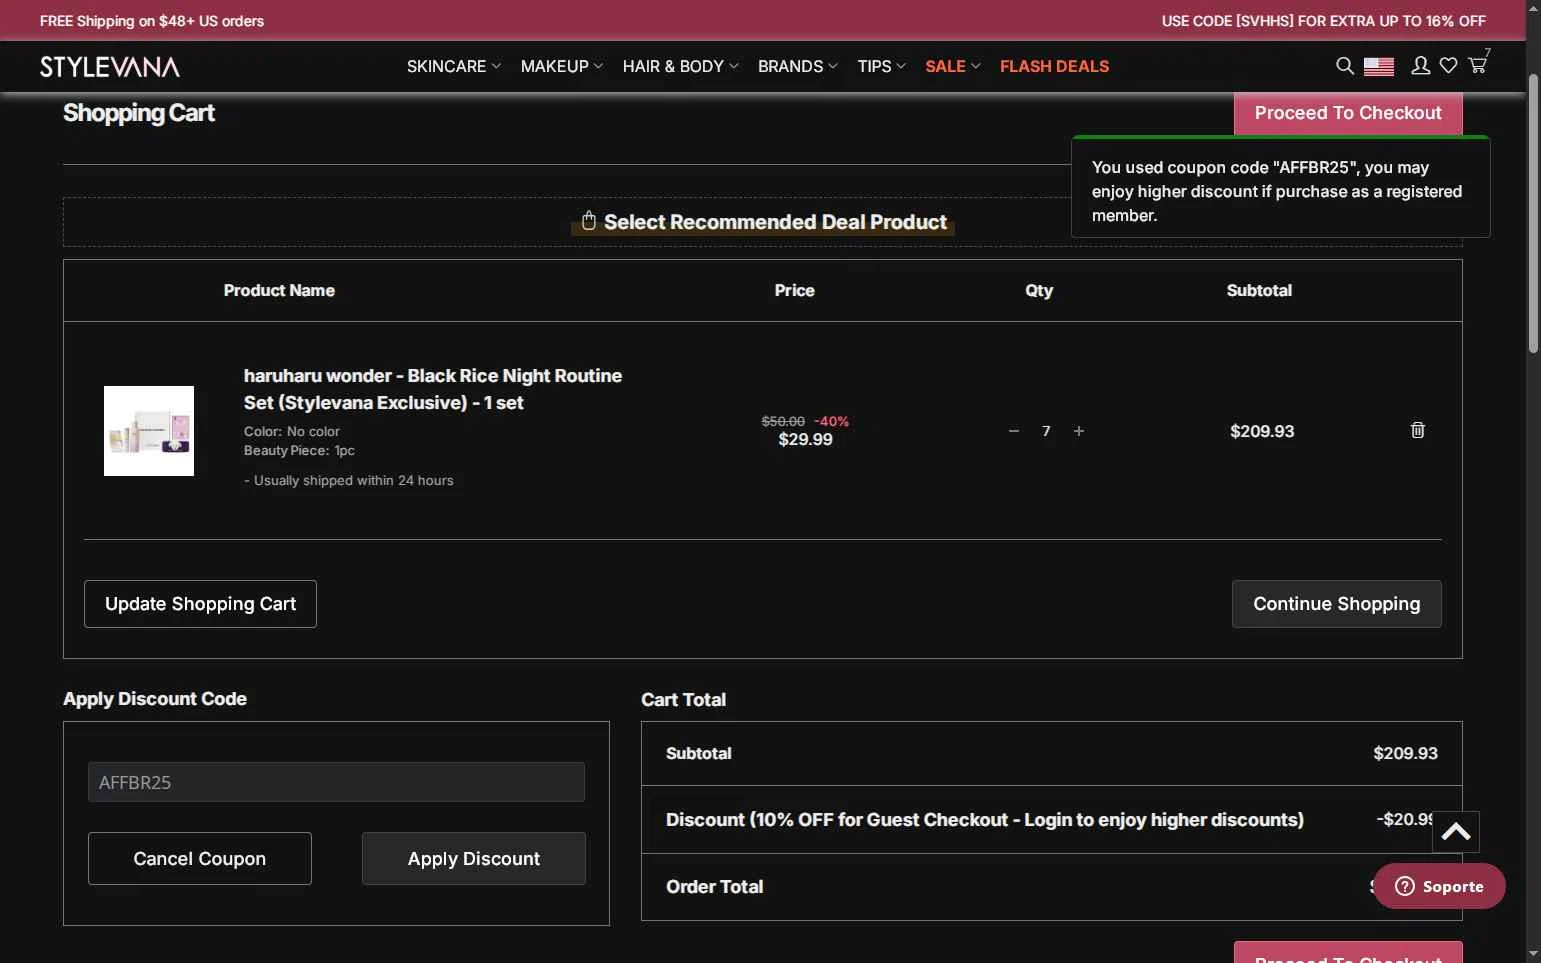Screen dimensions: 1541x963
Task: Click the Stylevana logo
Action: (x=110, y=66)
